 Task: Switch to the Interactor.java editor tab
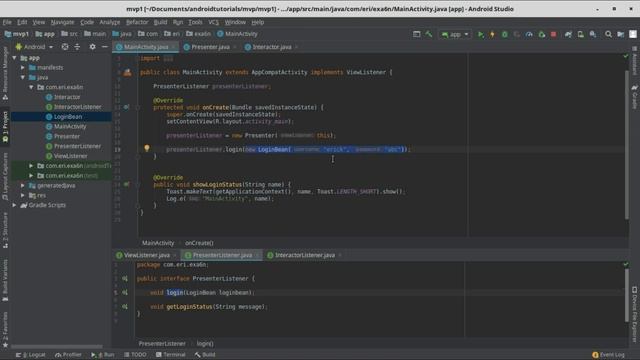click(x=271, y=47)
